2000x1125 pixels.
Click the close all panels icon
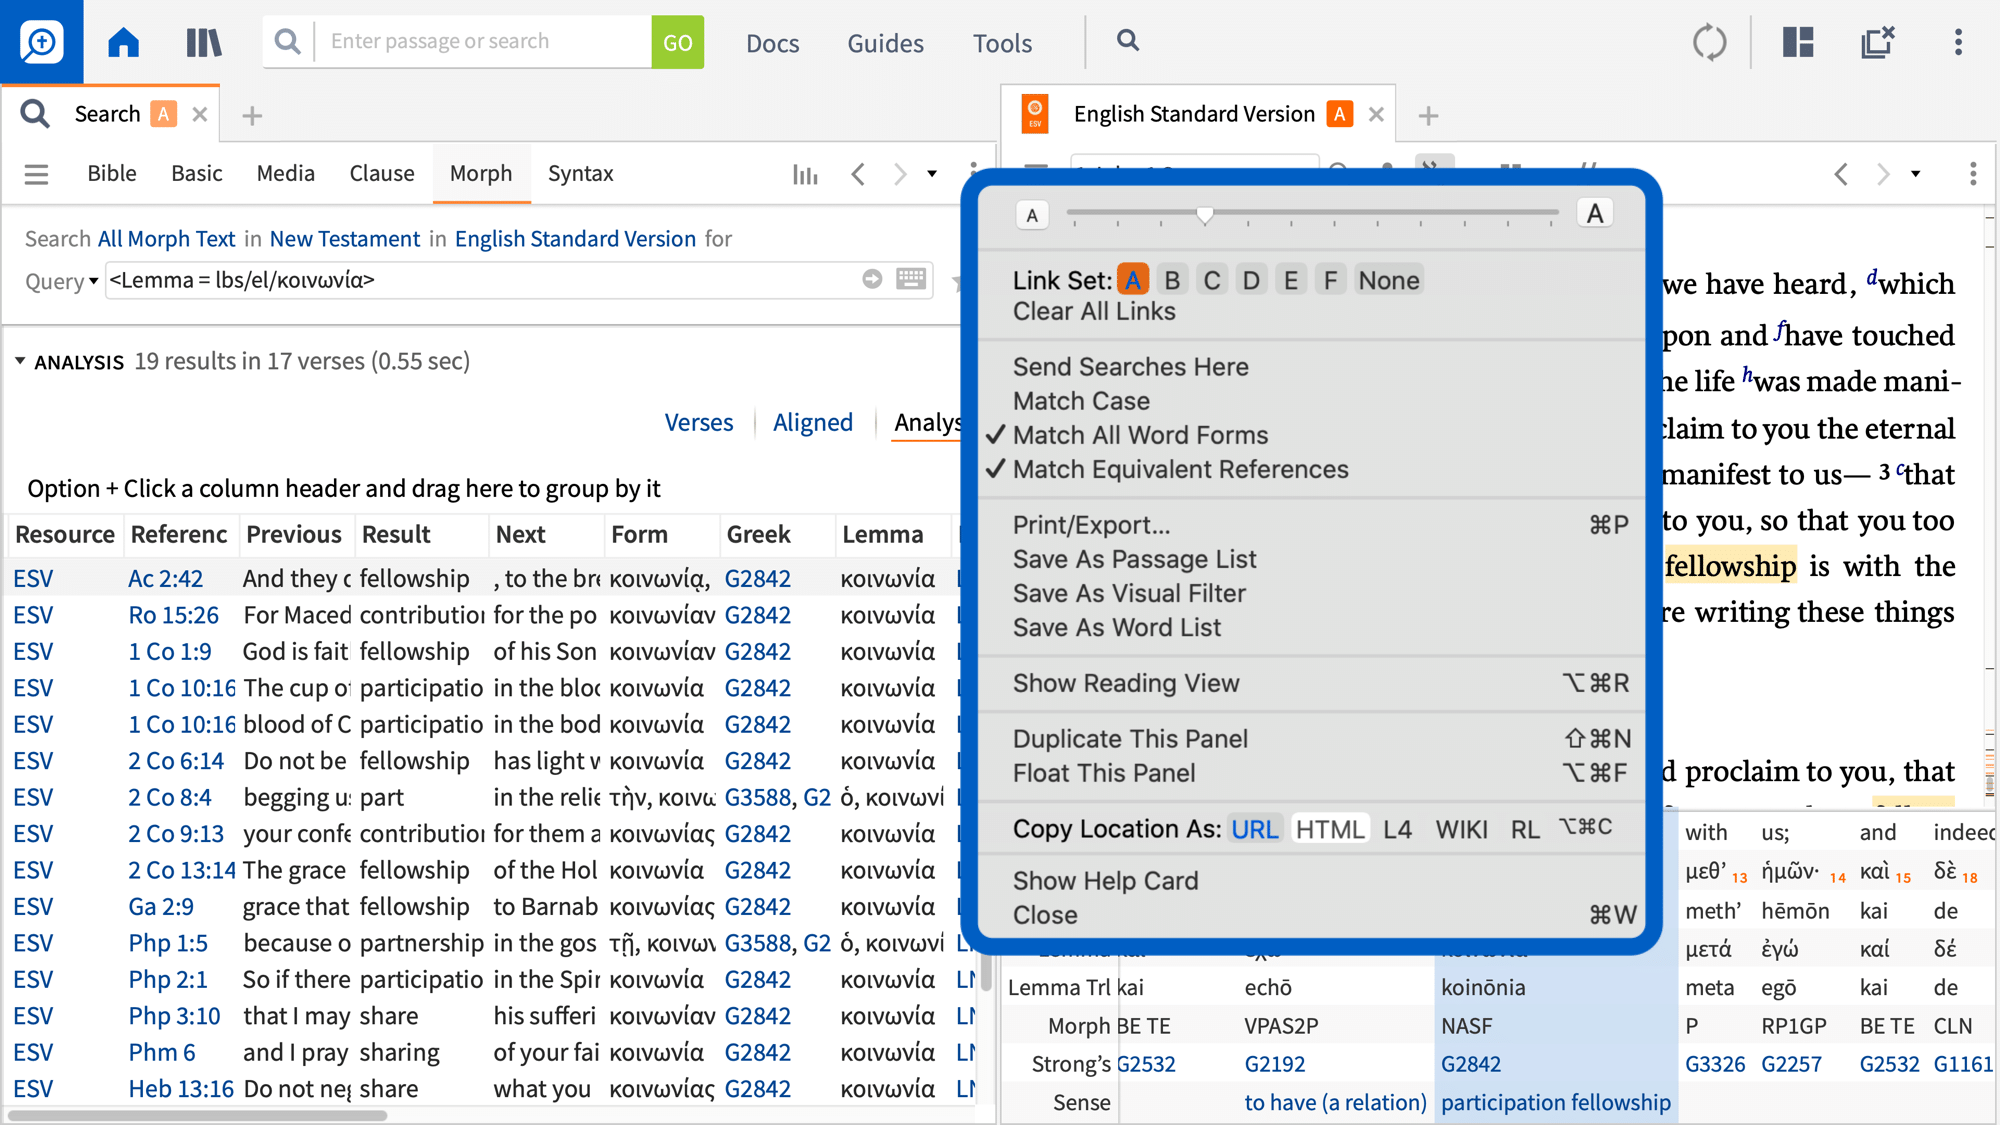point(1877,42)
